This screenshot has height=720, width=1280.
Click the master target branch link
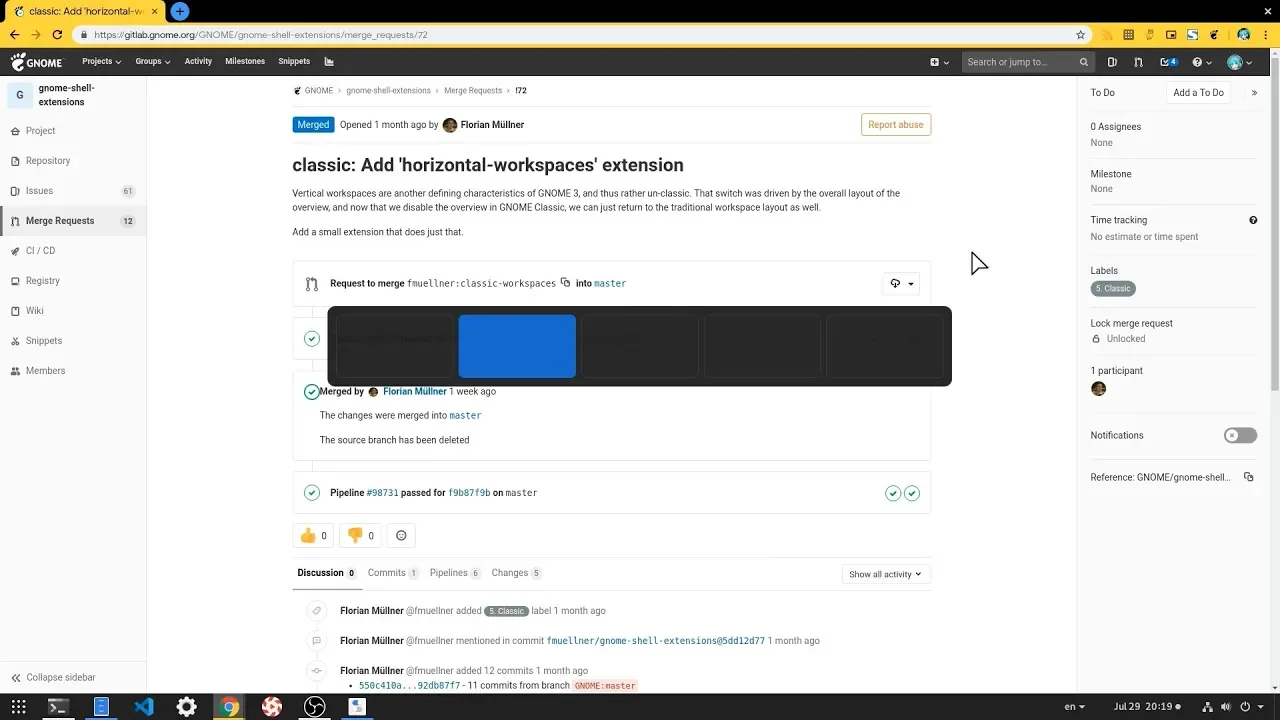click(x=610, y=284)
